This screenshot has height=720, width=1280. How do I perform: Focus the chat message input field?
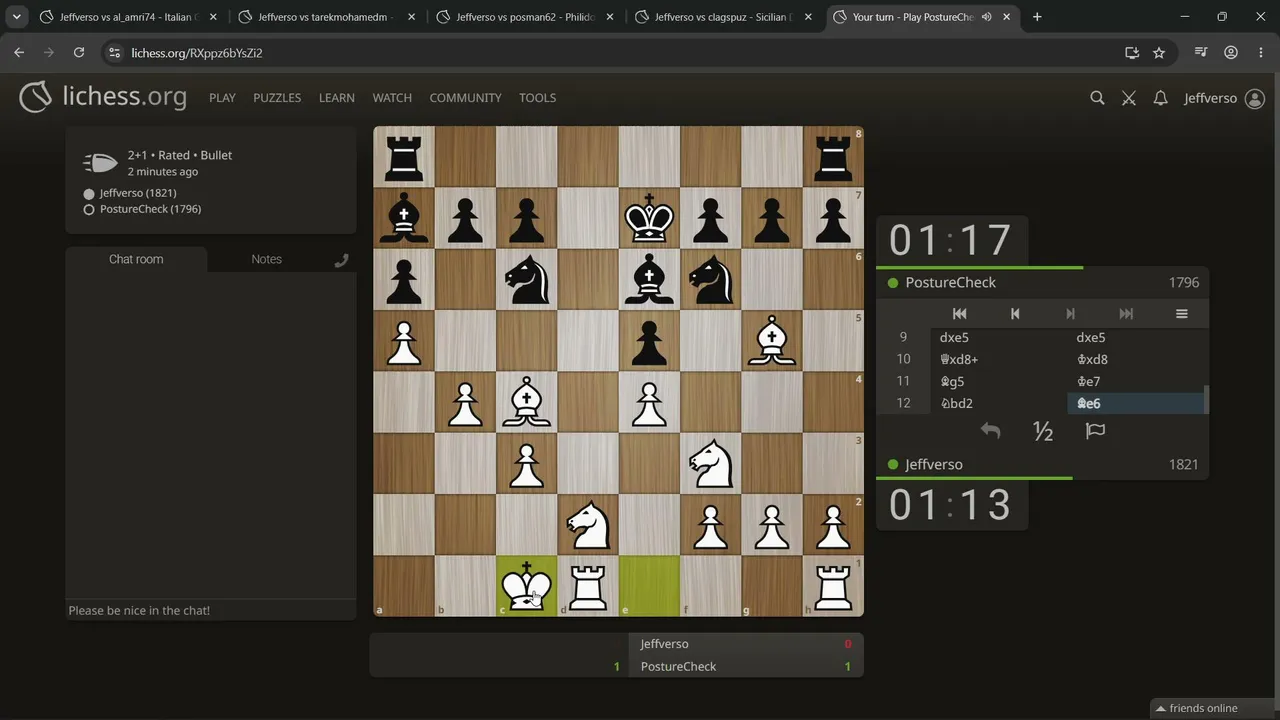(x=211, y=610)
